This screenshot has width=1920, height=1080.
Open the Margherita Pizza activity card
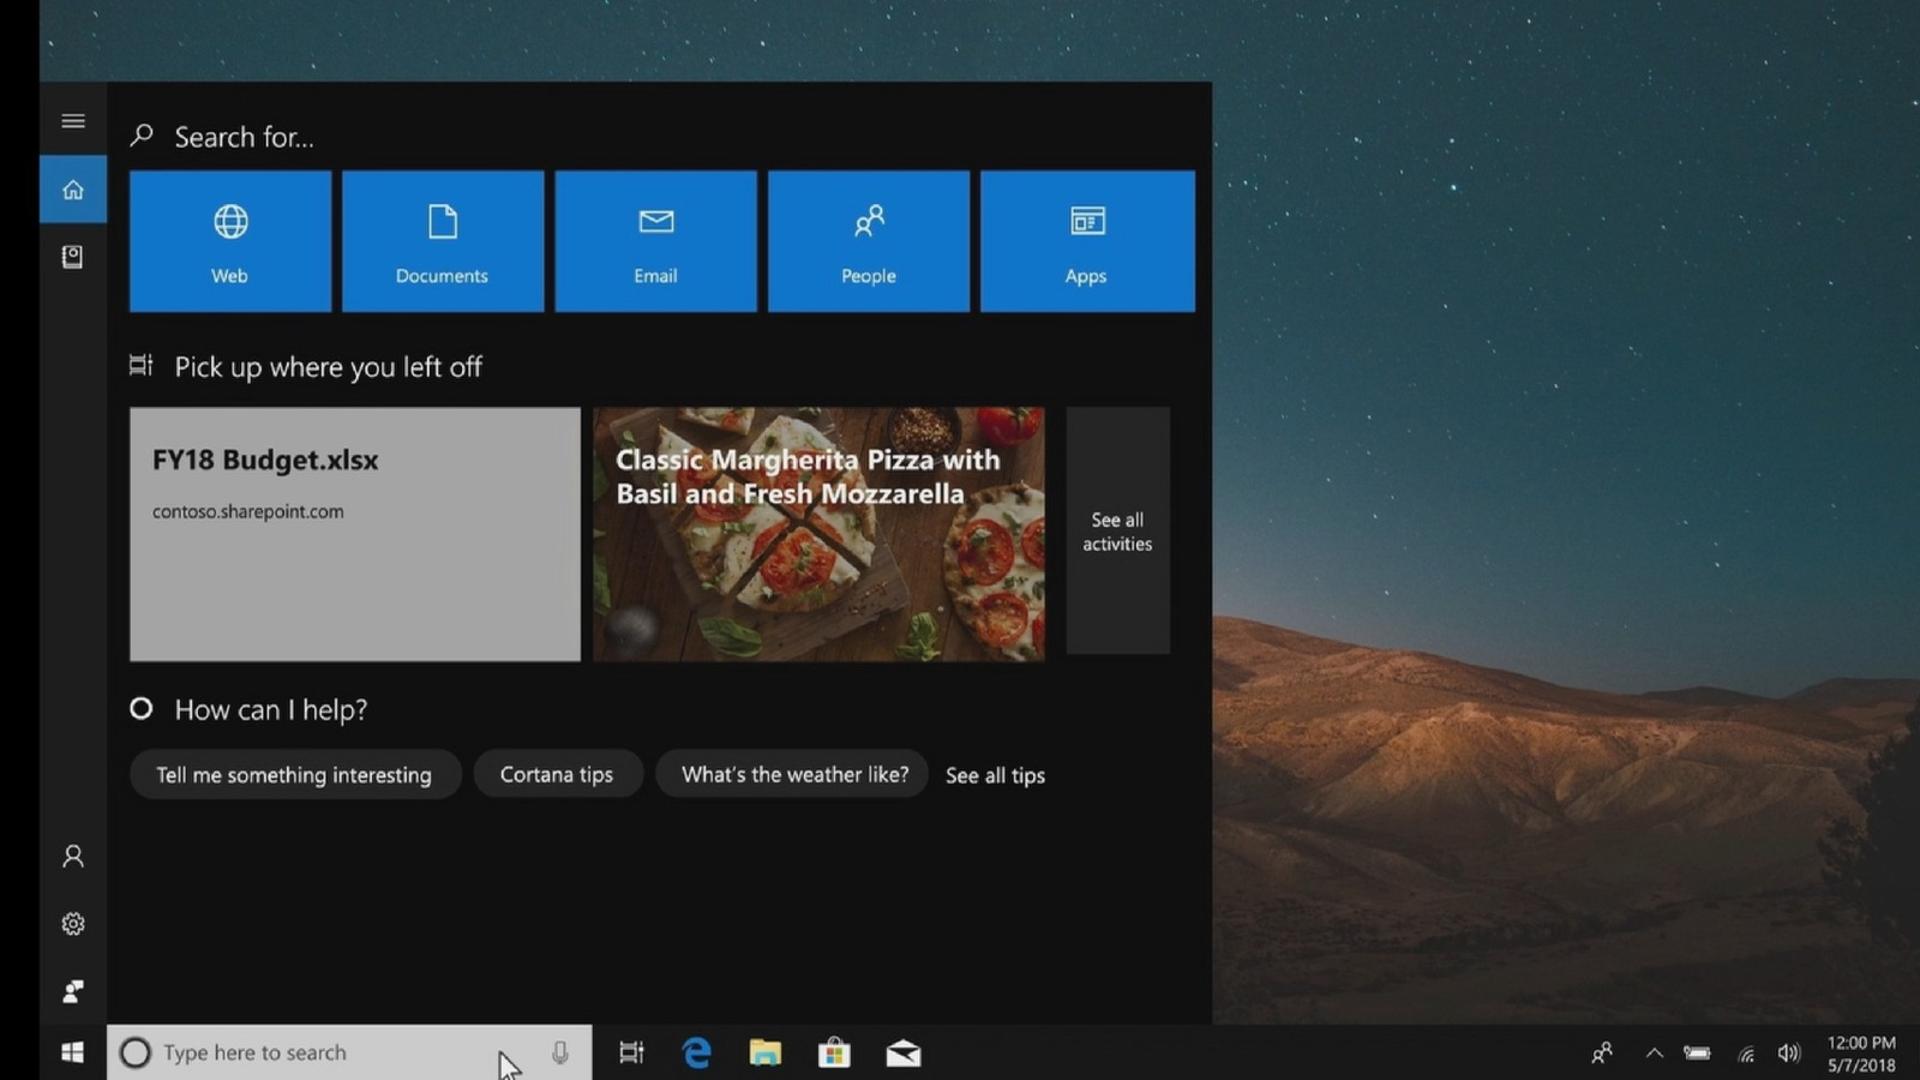[819, 534]
